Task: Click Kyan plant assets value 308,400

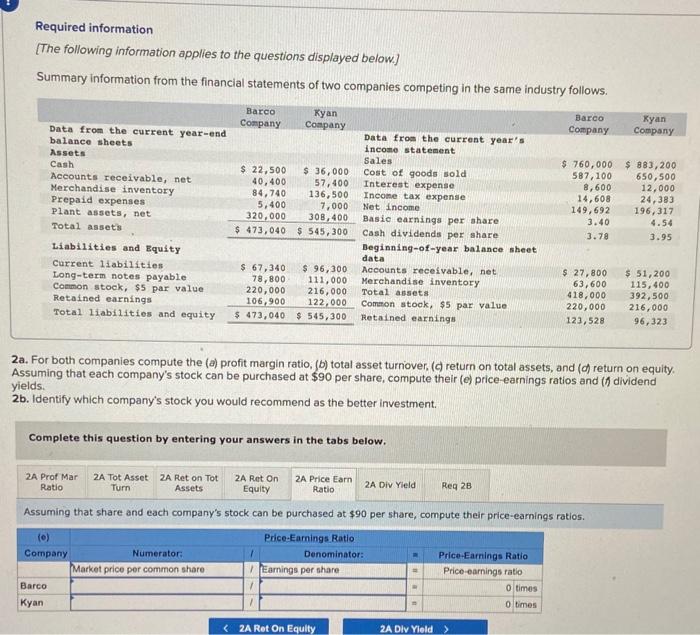Action: (x=328, y=217)
